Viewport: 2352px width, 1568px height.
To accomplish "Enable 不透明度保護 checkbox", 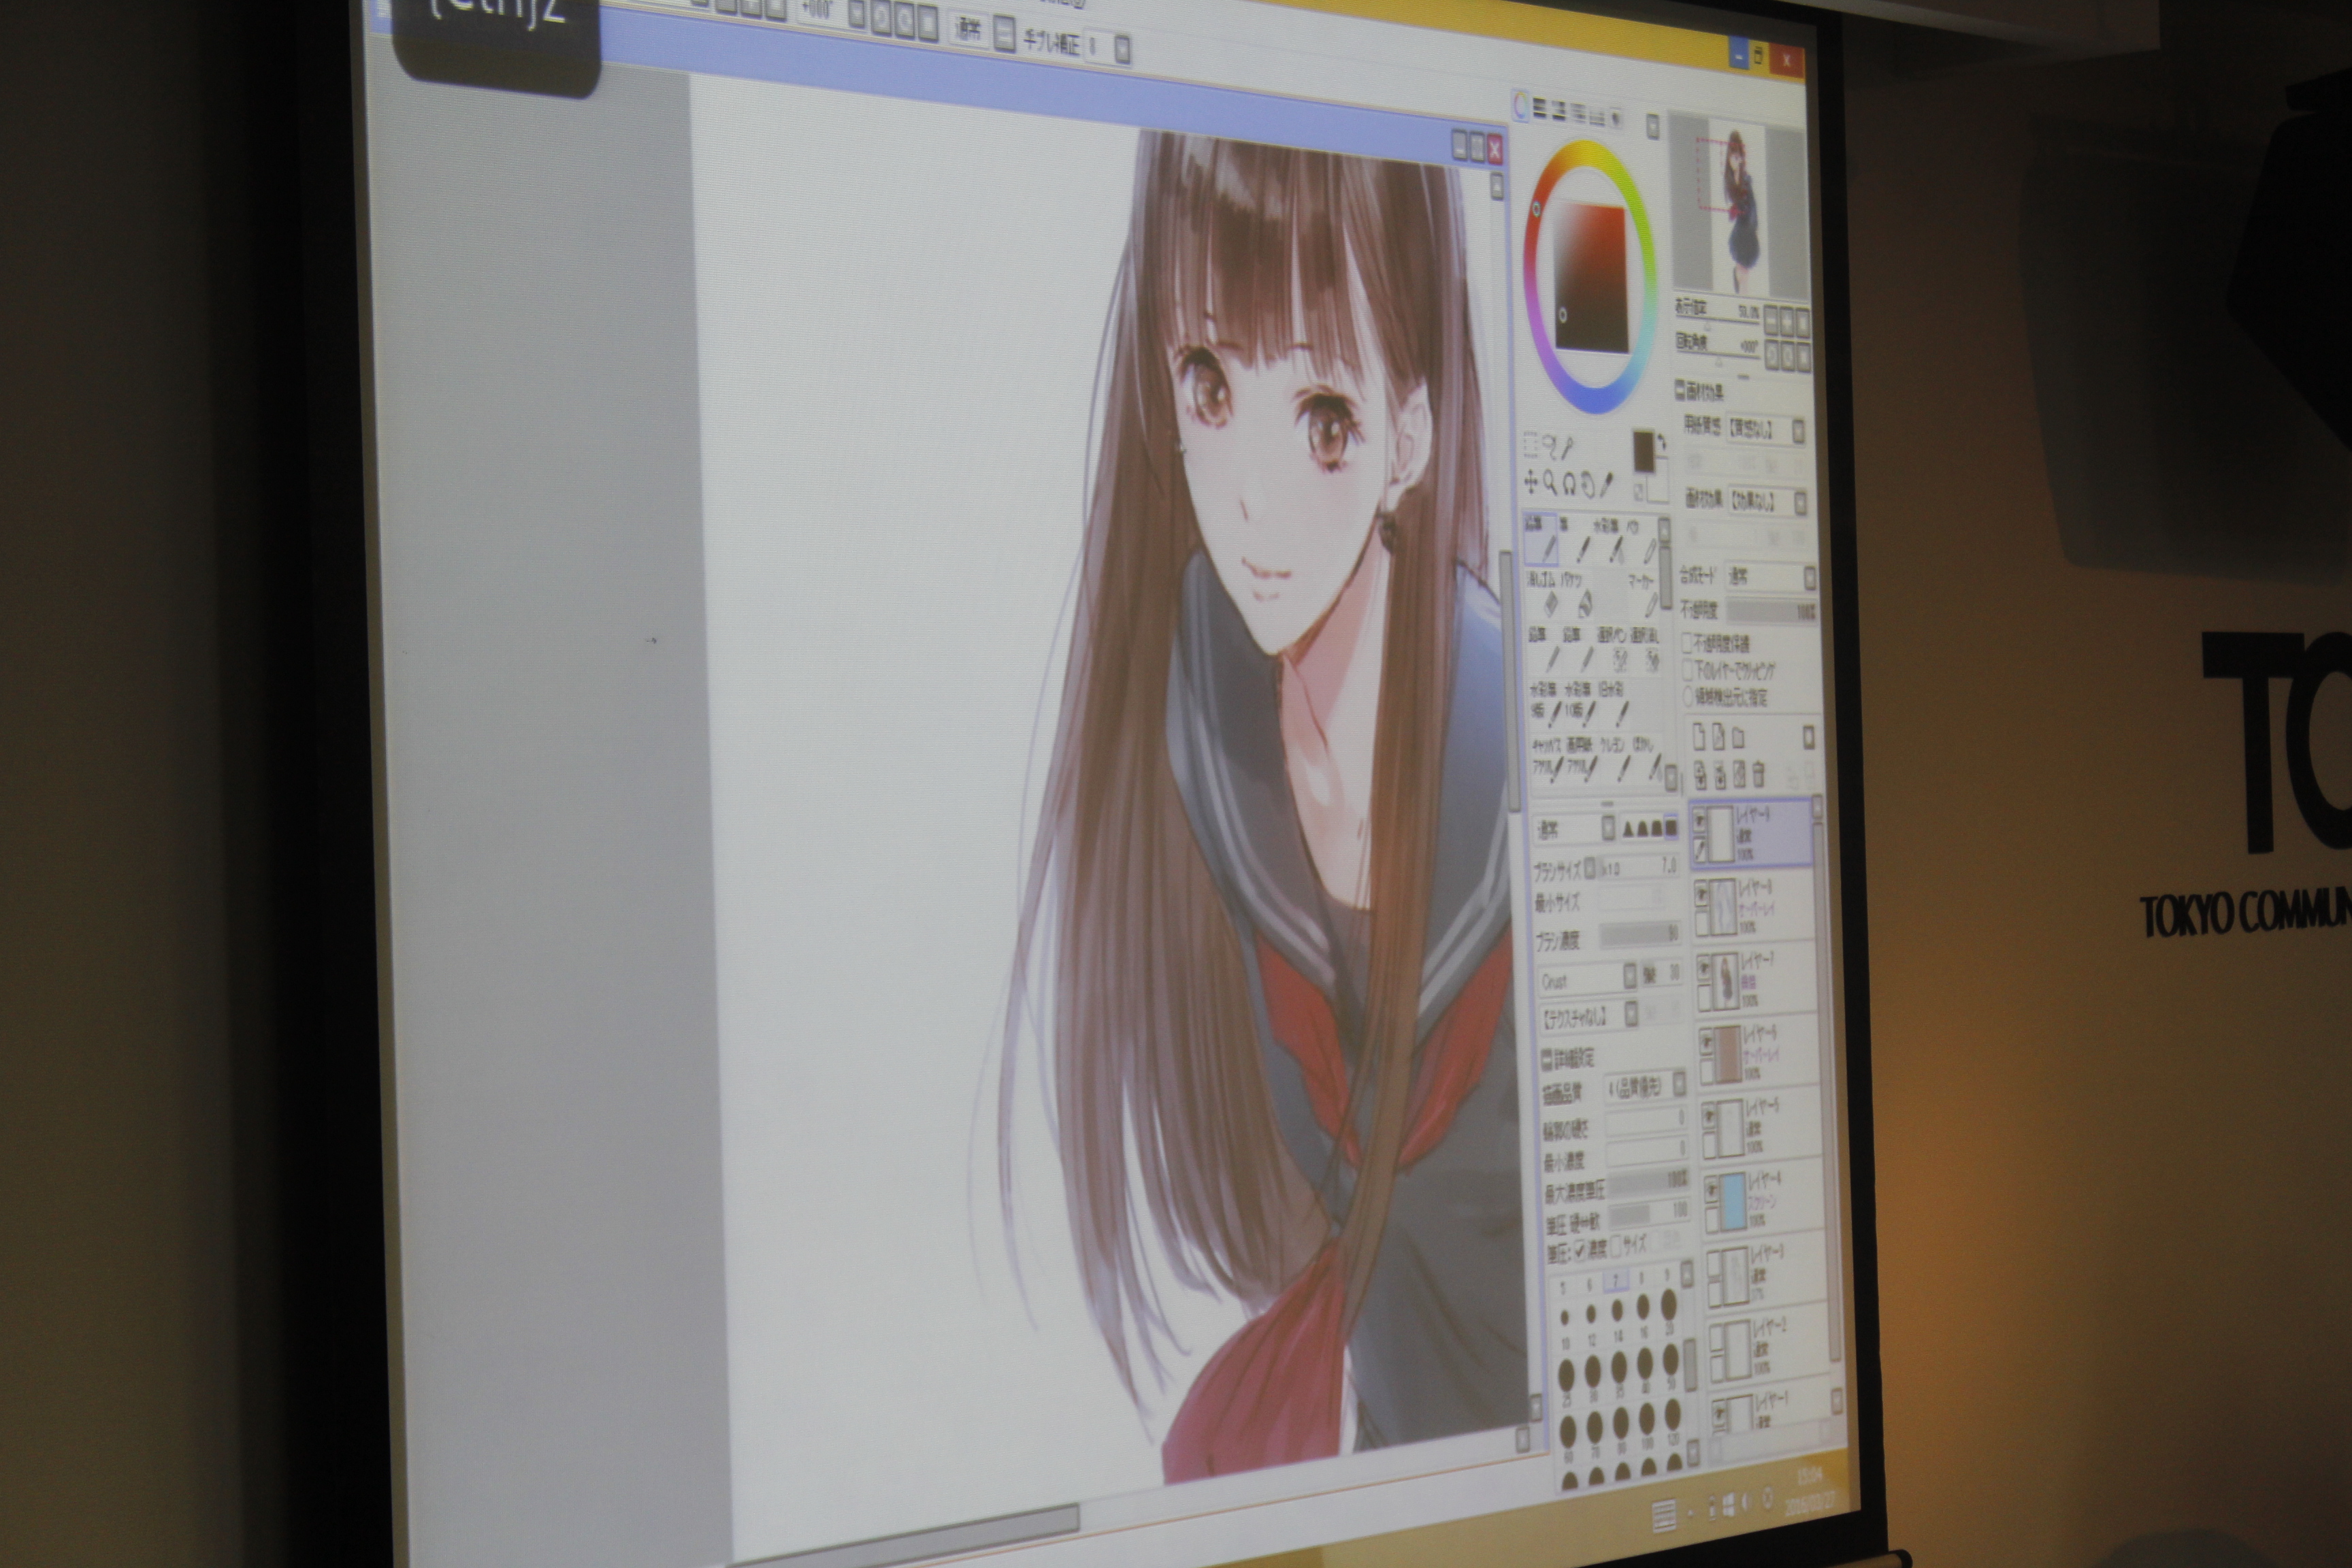I will [1688, 643].
